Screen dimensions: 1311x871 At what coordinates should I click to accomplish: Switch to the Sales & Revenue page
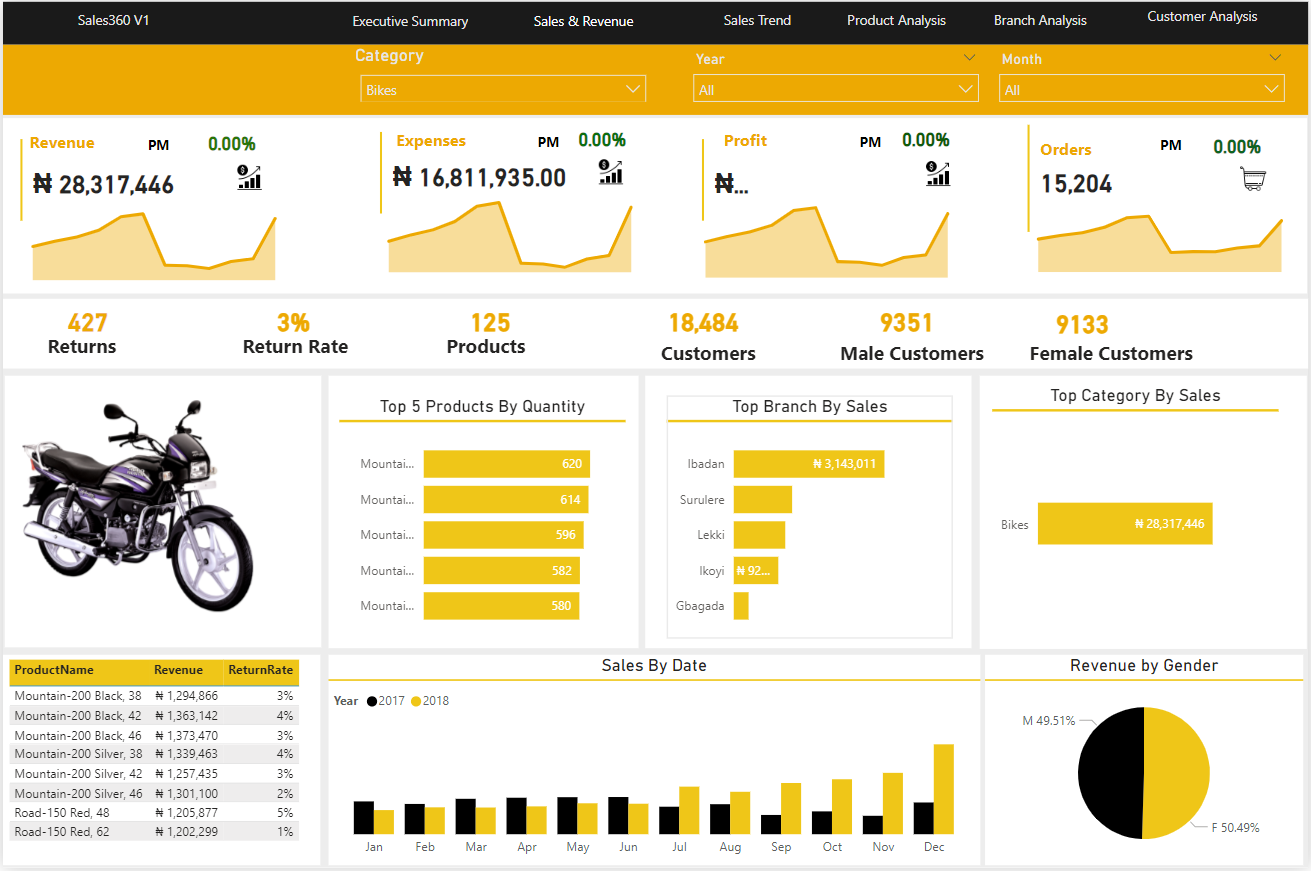click(583, 21)
